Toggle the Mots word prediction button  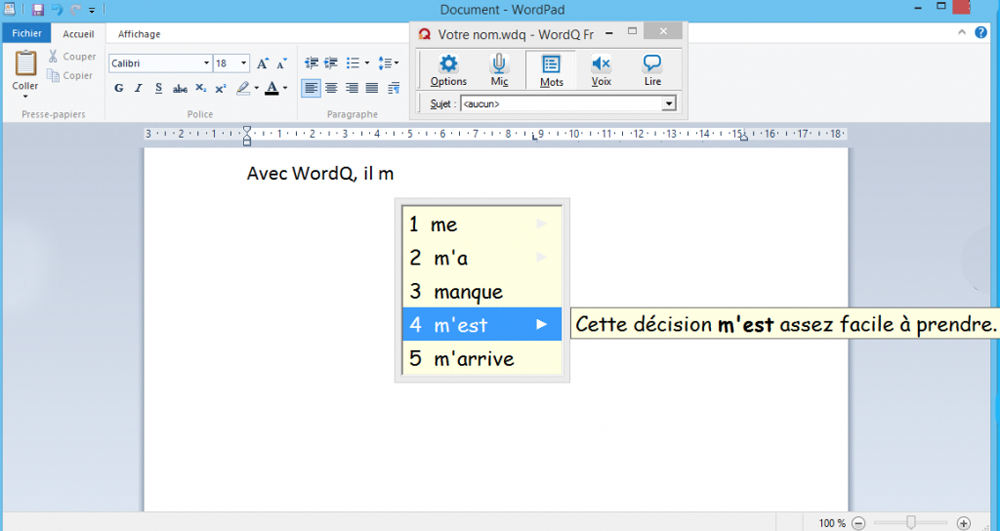pos(551,69)
